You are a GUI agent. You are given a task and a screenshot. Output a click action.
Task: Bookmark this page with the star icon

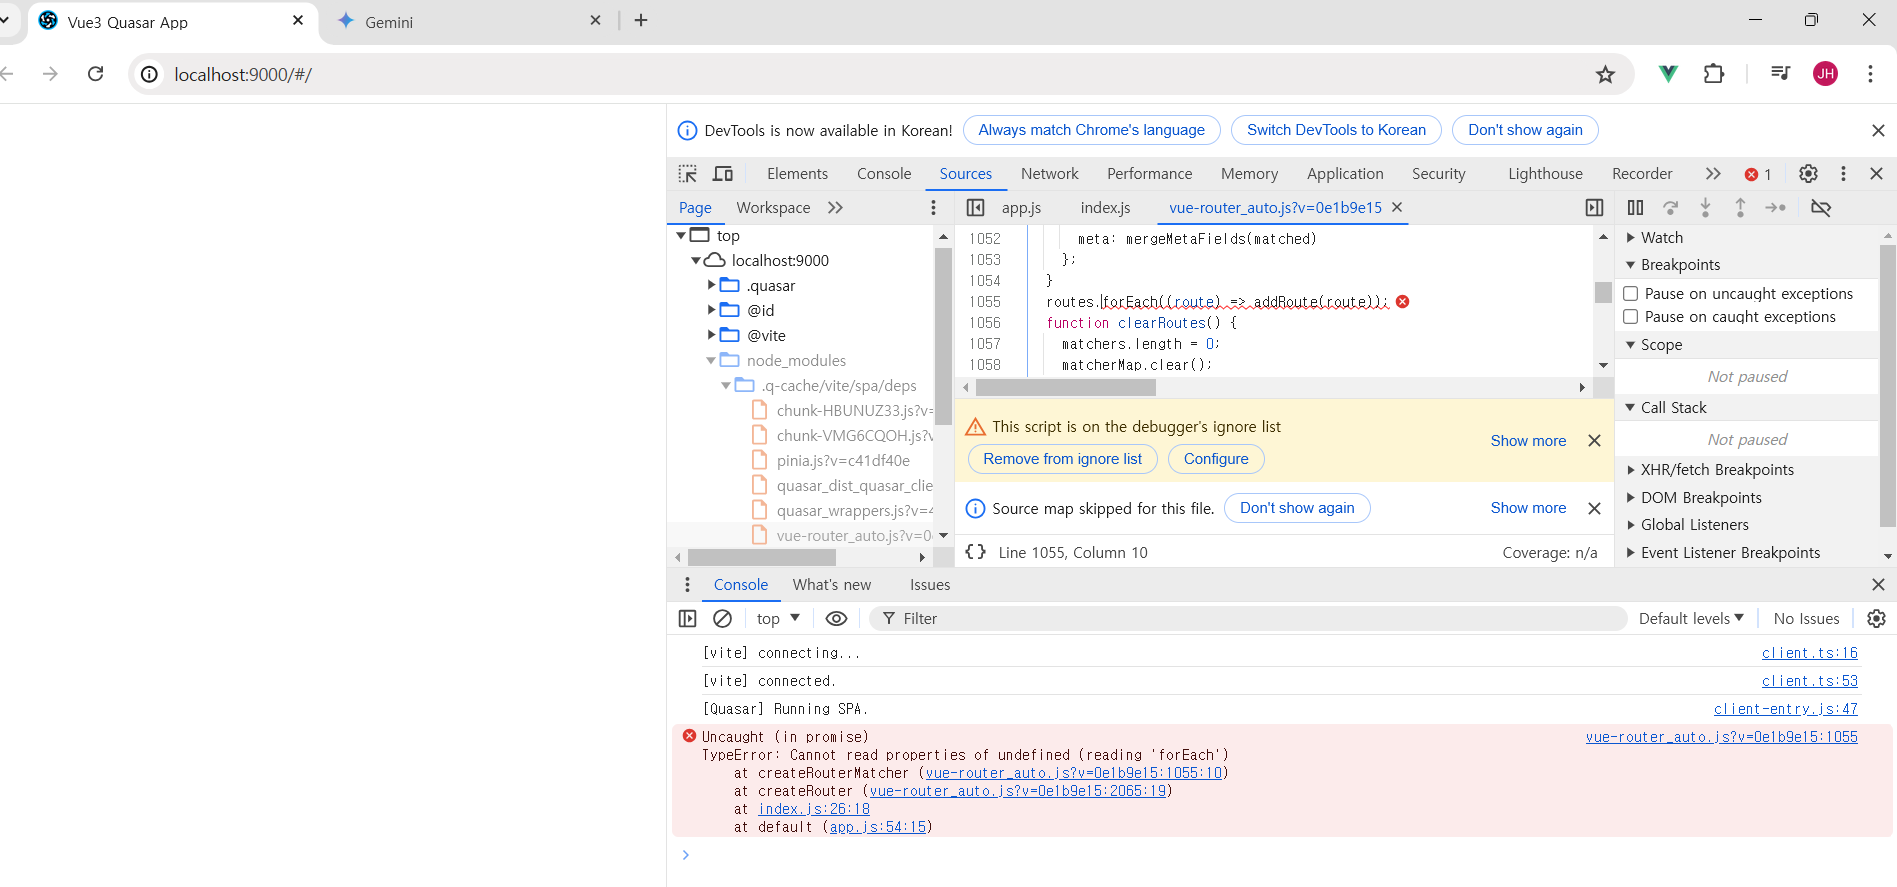[1605, 75]
